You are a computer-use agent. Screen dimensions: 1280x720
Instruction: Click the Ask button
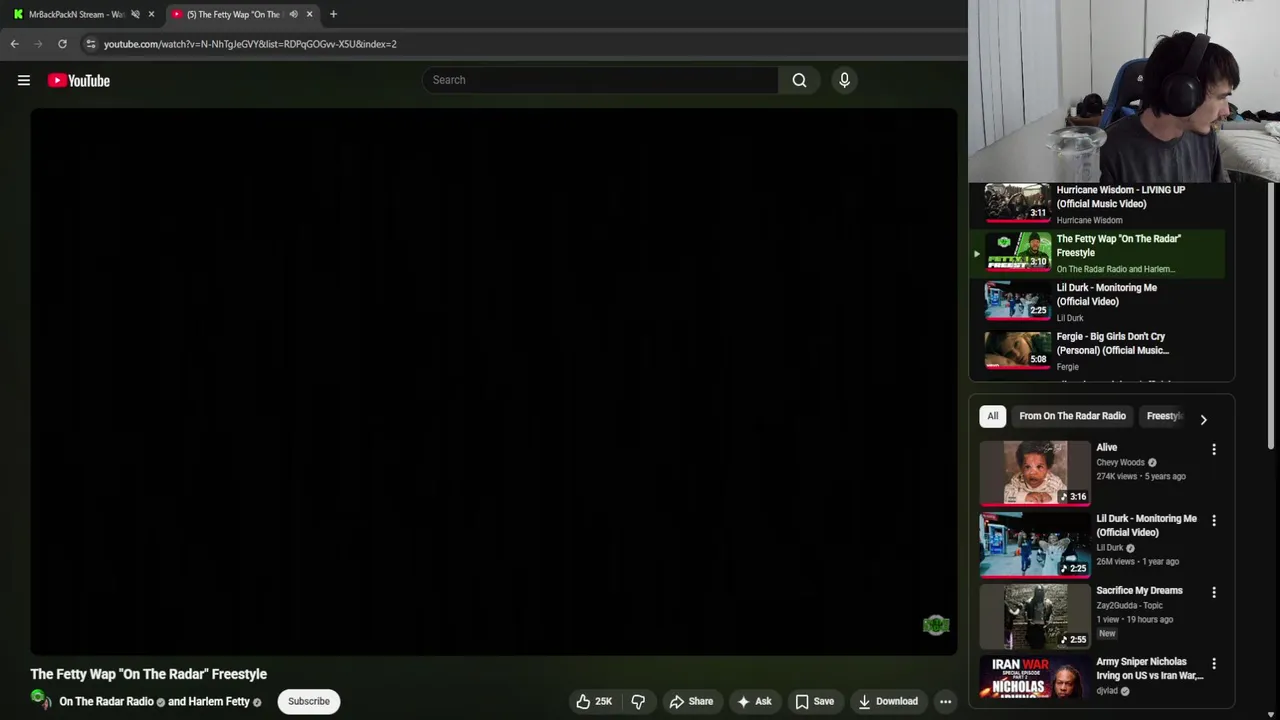(754, 701)
